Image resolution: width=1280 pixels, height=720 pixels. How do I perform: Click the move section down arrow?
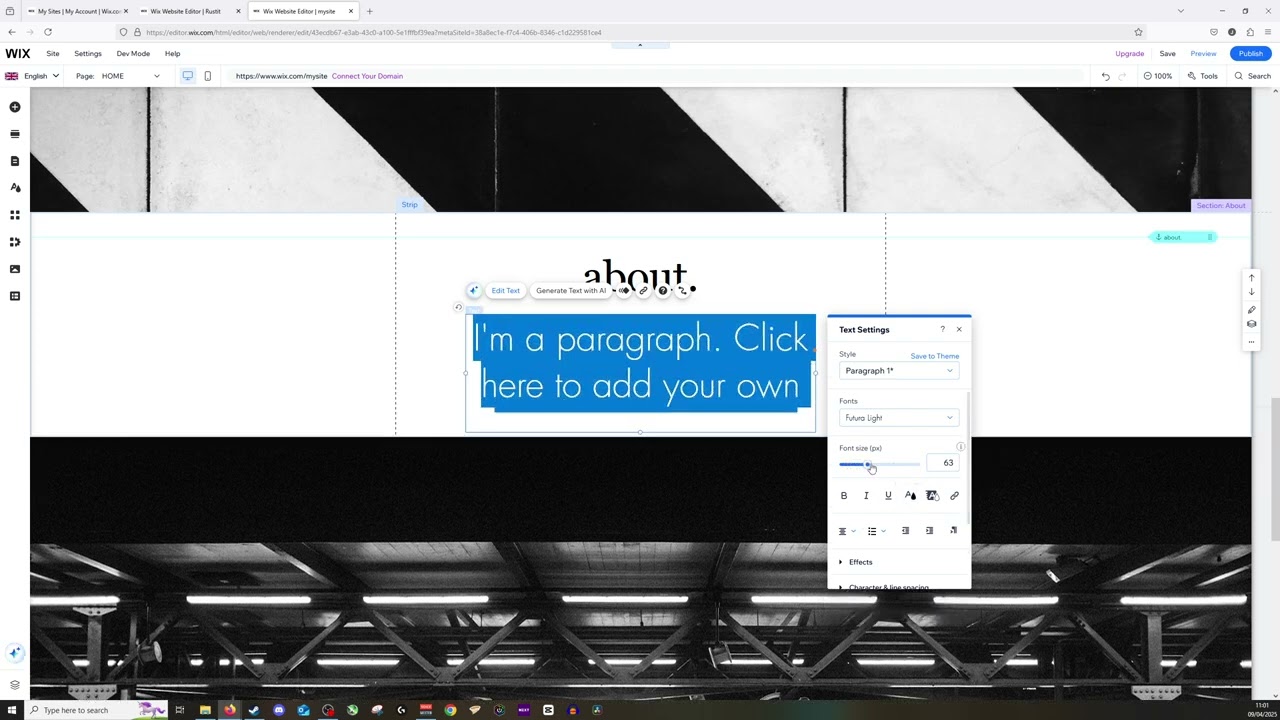(x=1251, y=292)
